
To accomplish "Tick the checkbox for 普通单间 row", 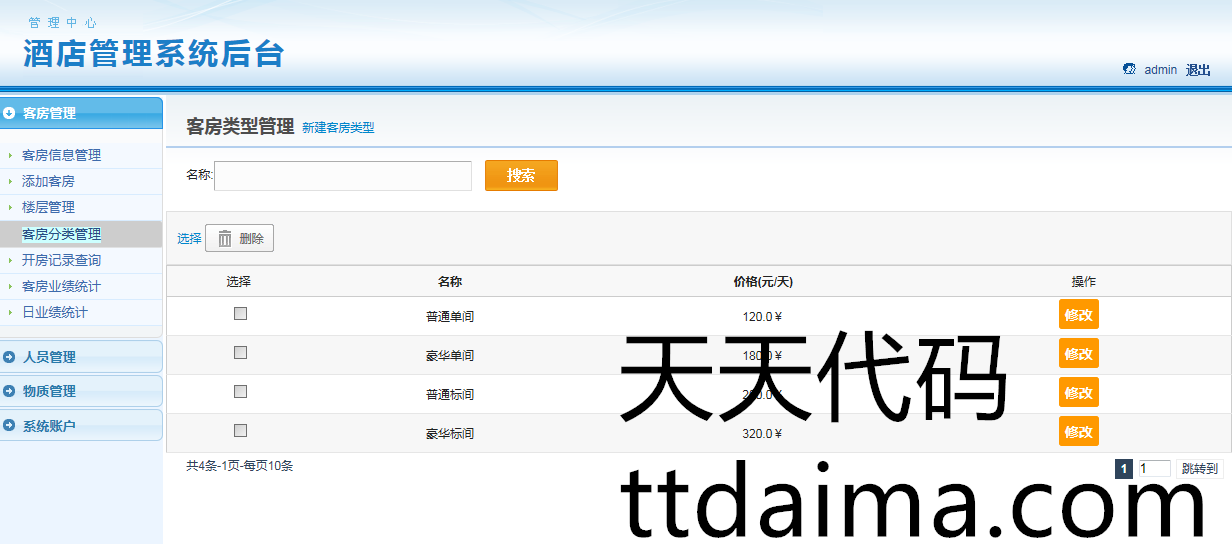I will 240,314.
